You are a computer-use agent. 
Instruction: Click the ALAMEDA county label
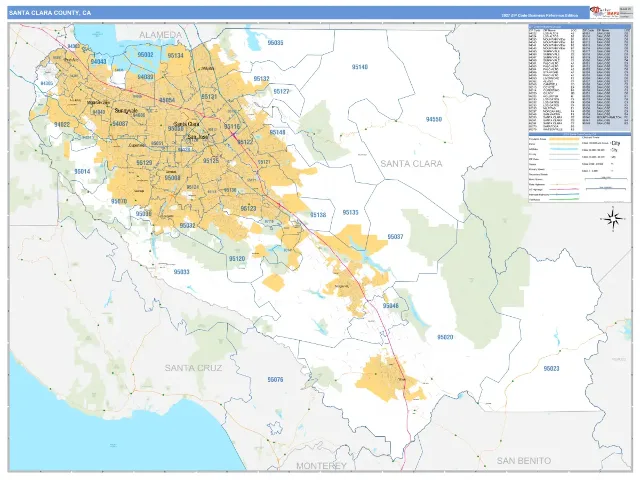[160, 35]
